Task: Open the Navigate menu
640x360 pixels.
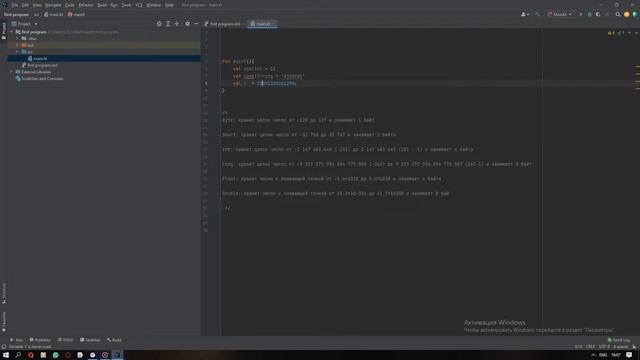Action: [x=53, y=5]
